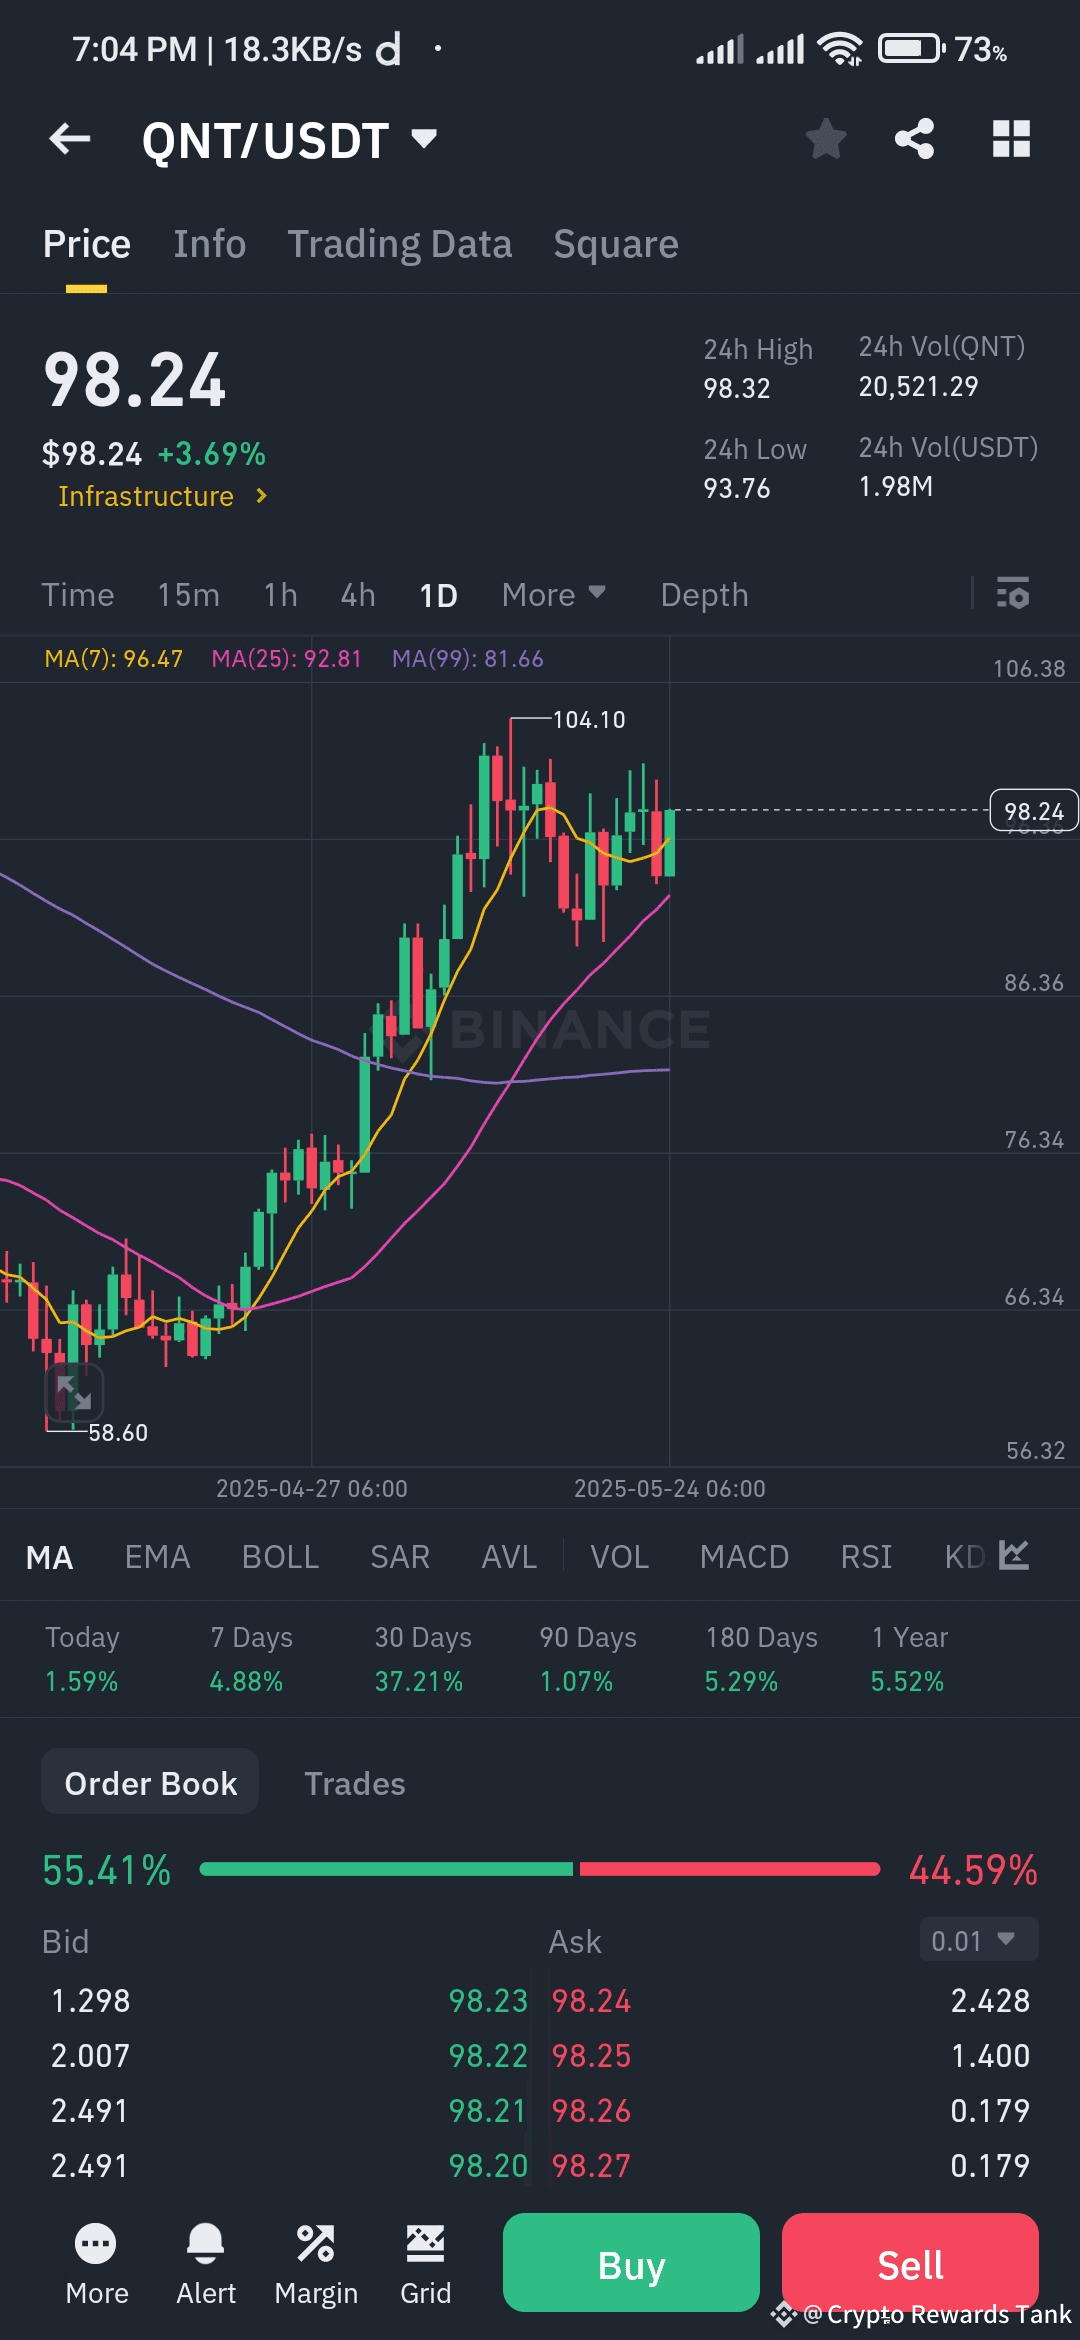
Task: Switch to the Trades tab
Action: 355,1783
